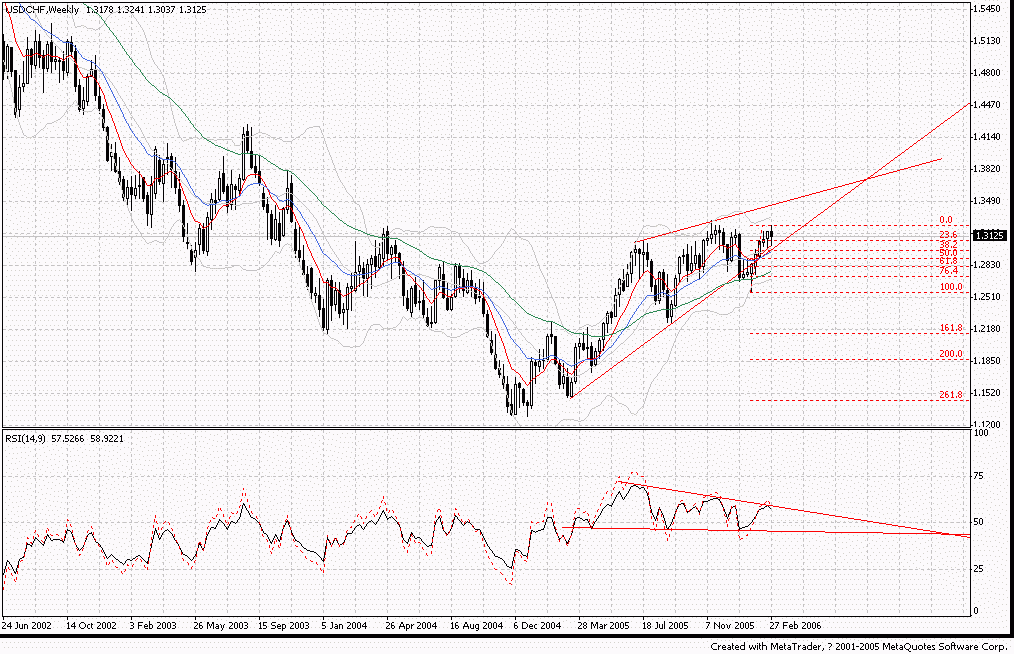Click the 23.6 Fibonacci retracement label

(x=949, y=236)
